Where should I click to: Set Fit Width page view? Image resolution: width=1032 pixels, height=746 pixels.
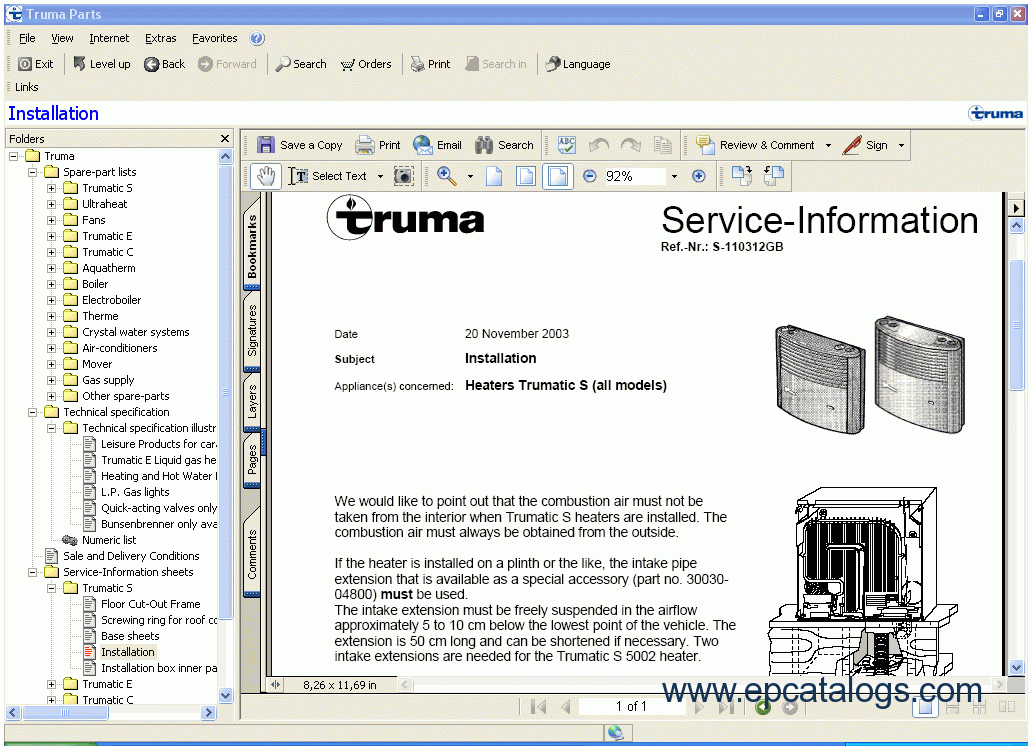[x=557, y=176]
